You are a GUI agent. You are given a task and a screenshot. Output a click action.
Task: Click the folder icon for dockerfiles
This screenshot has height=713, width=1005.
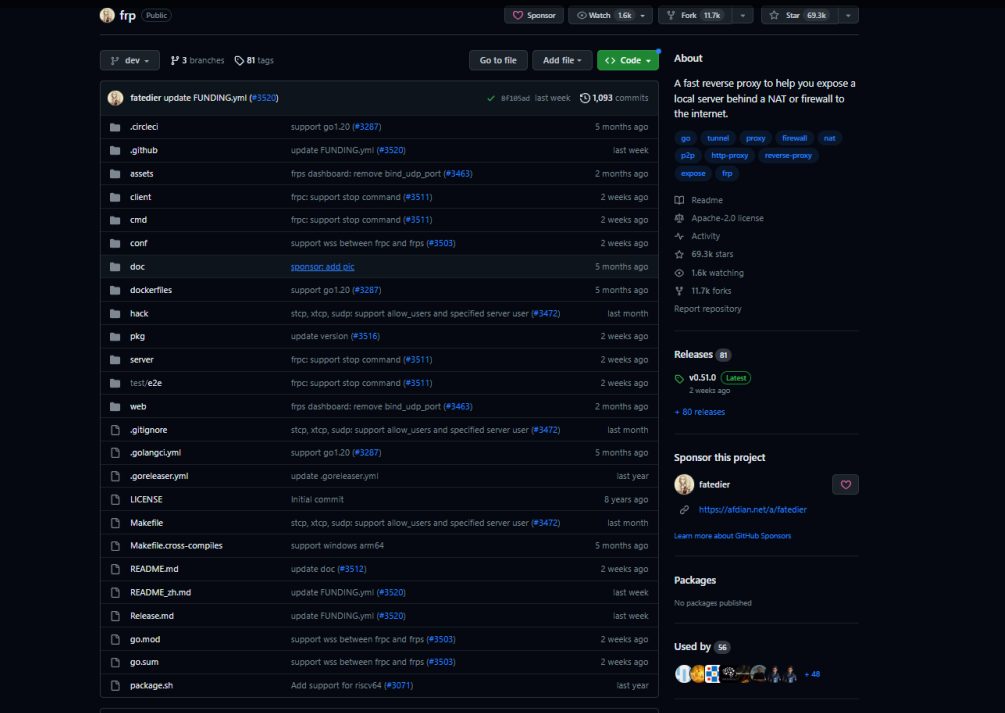(x=115, y=290)
